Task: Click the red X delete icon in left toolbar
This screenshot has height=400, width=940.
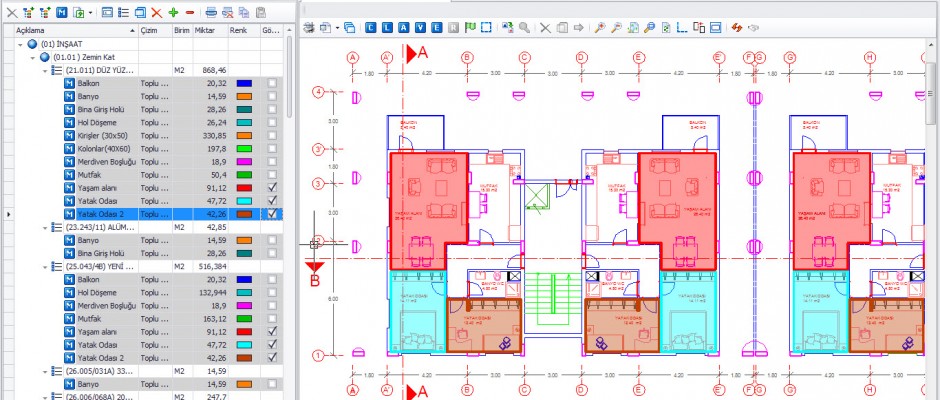Action: (x=156, y=13)
